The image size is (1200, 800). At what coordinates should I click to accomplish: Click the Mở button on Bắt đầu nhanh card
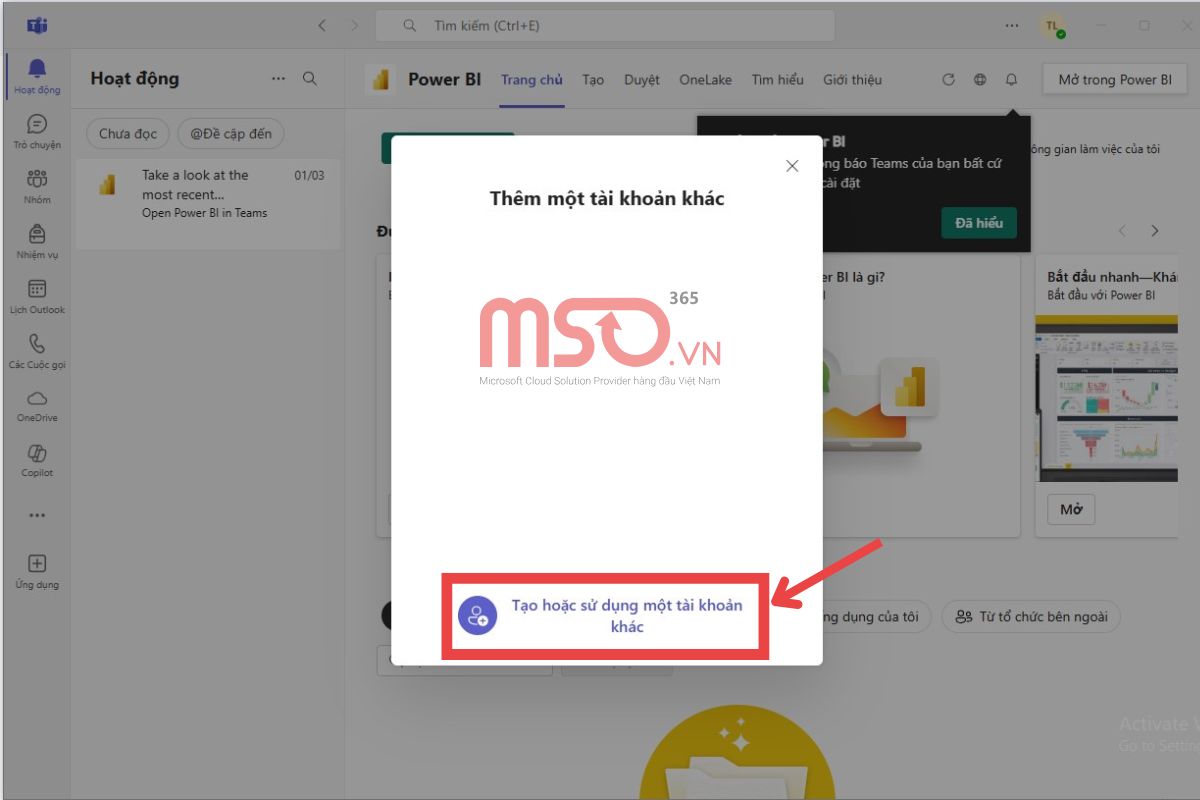[1071, 509]
